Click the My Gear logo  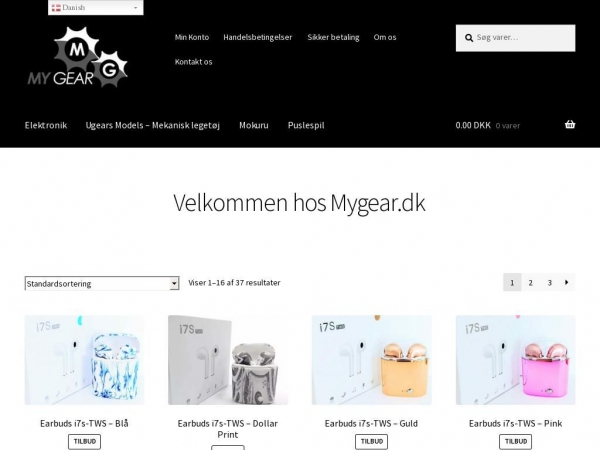coord(77,57)
